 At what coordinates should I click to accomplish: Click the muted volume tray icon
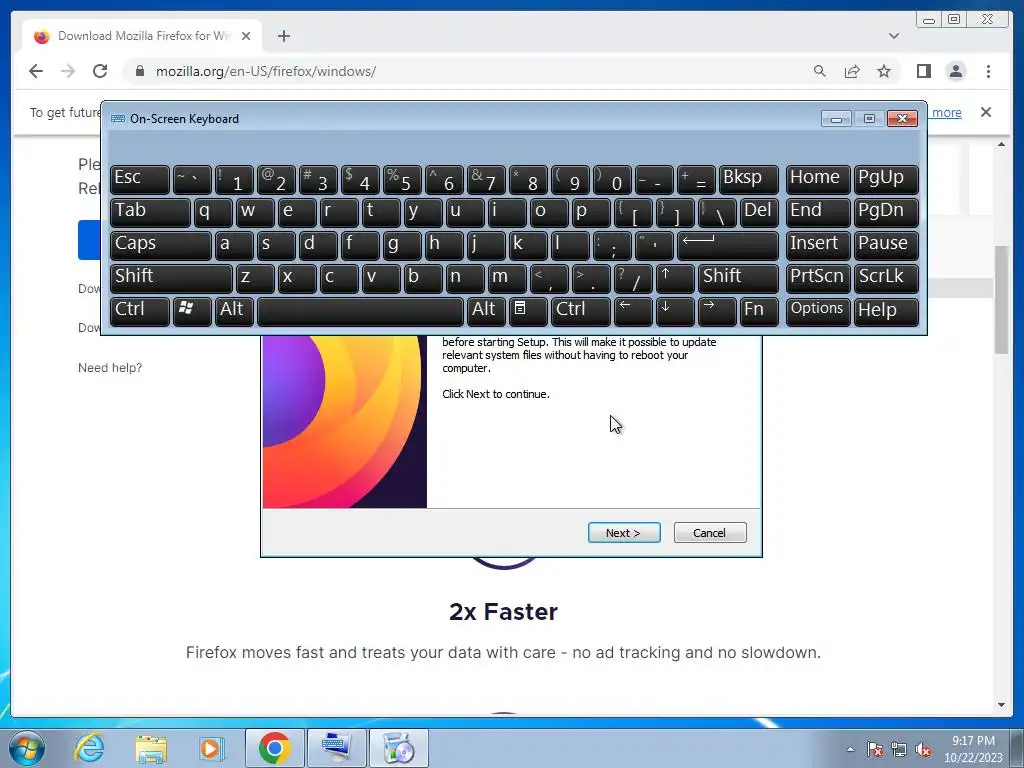[x=923, y=749]
